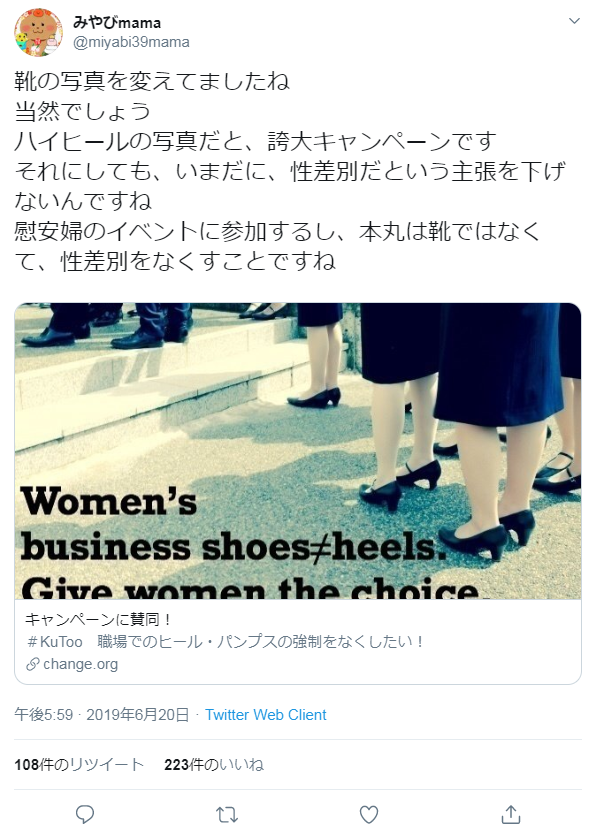Expand the tweet options chevron
595x838 pixels.
pyautogui.click(x=574, y=21)
